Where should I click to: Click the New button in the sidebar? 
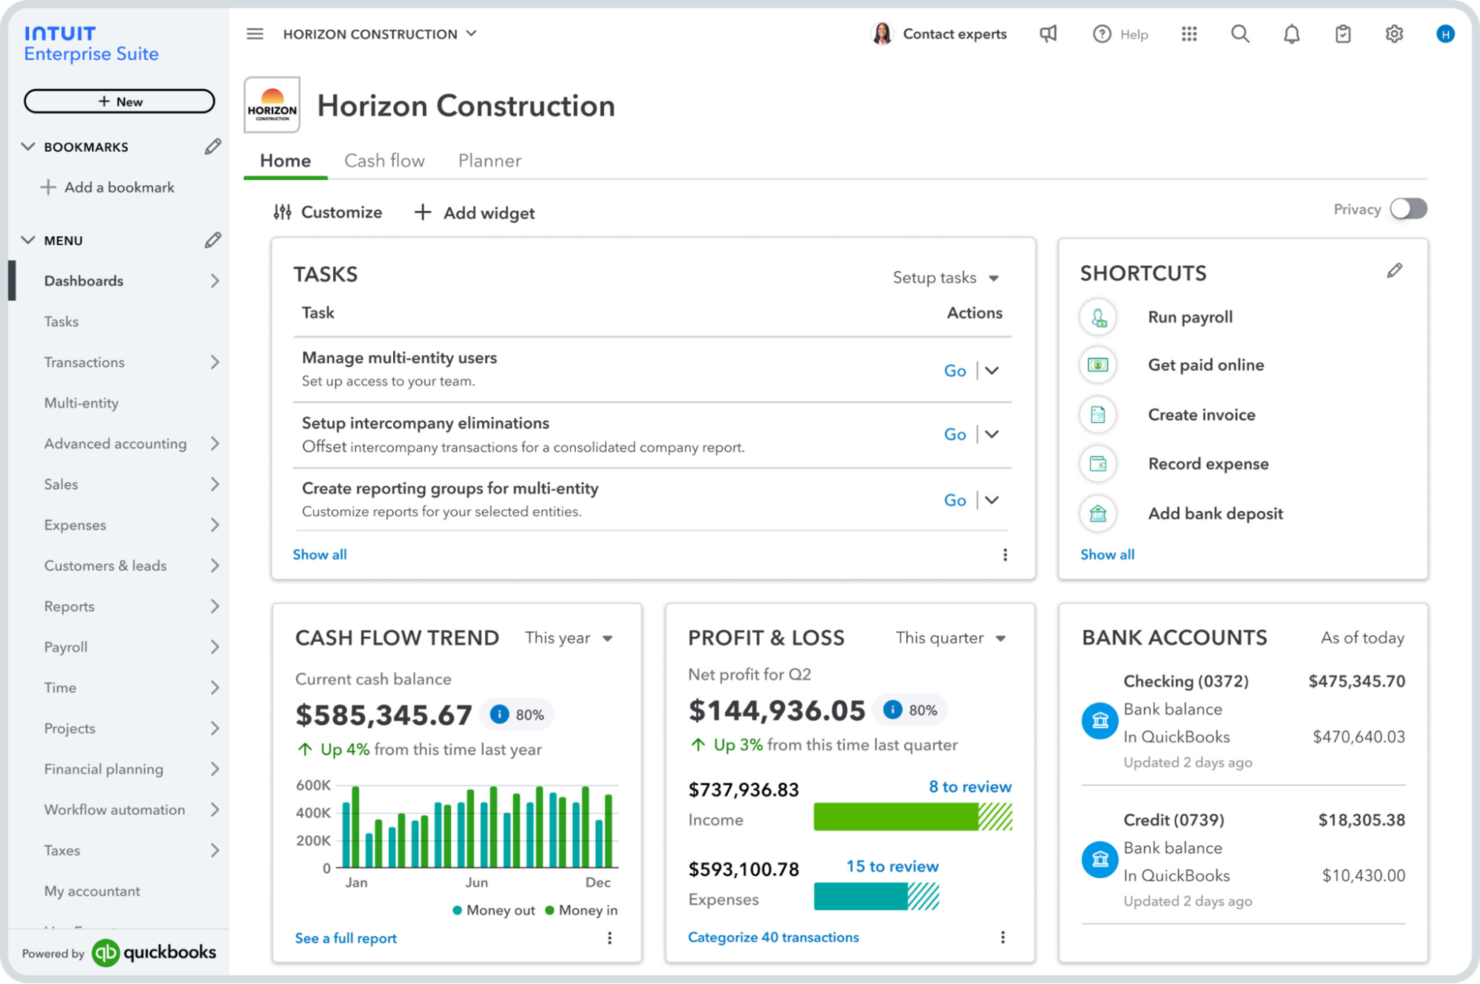[119, 101]
